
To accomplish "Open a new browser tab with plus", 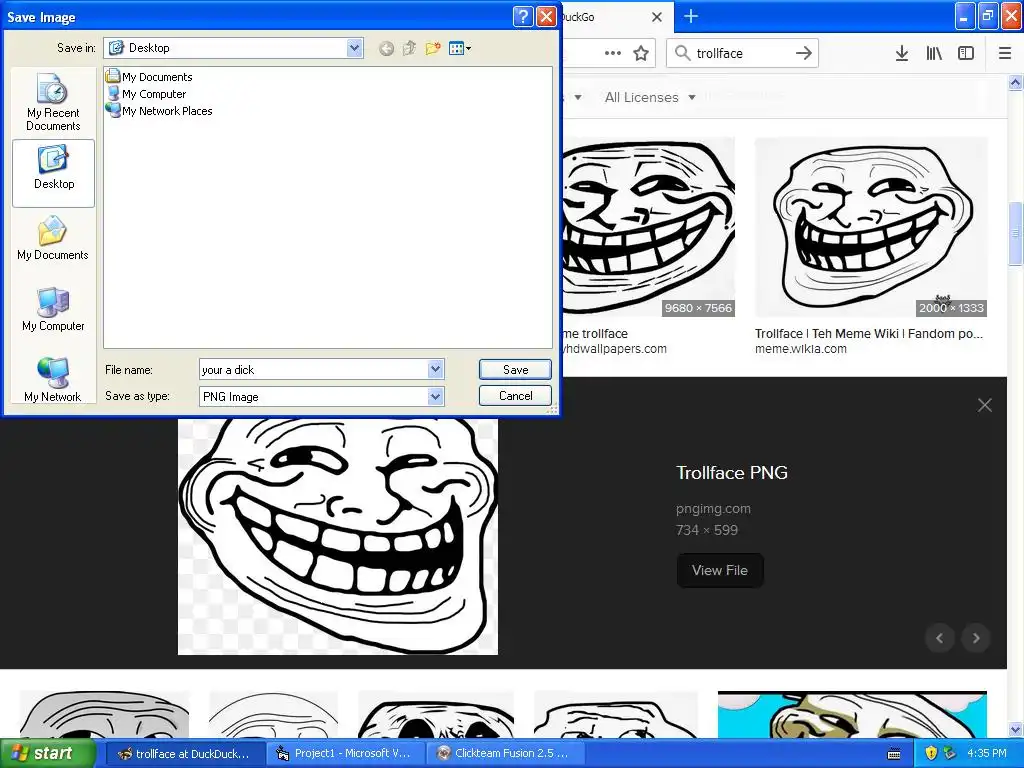I will point(691,16).
